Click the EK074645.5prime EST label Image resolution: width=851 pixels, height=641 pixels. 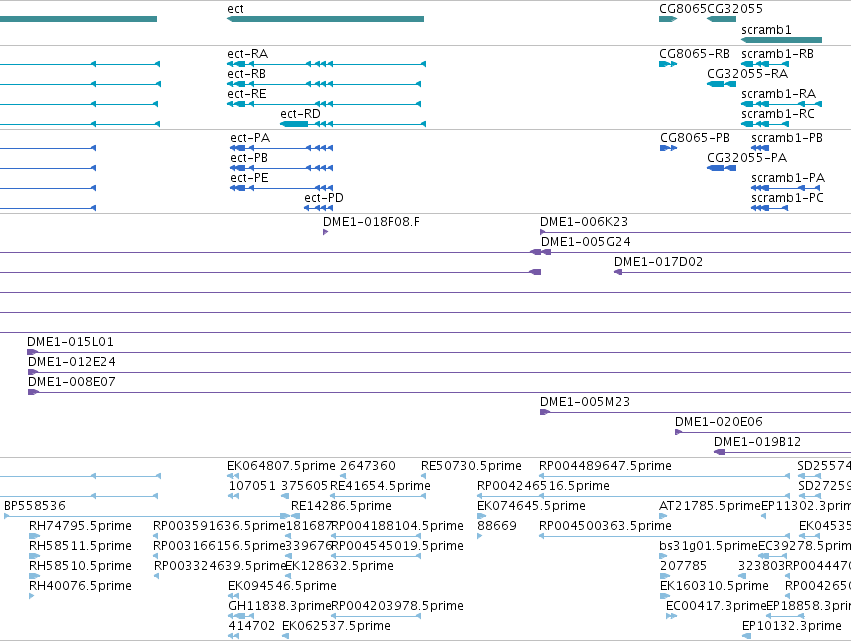point(531,506)
